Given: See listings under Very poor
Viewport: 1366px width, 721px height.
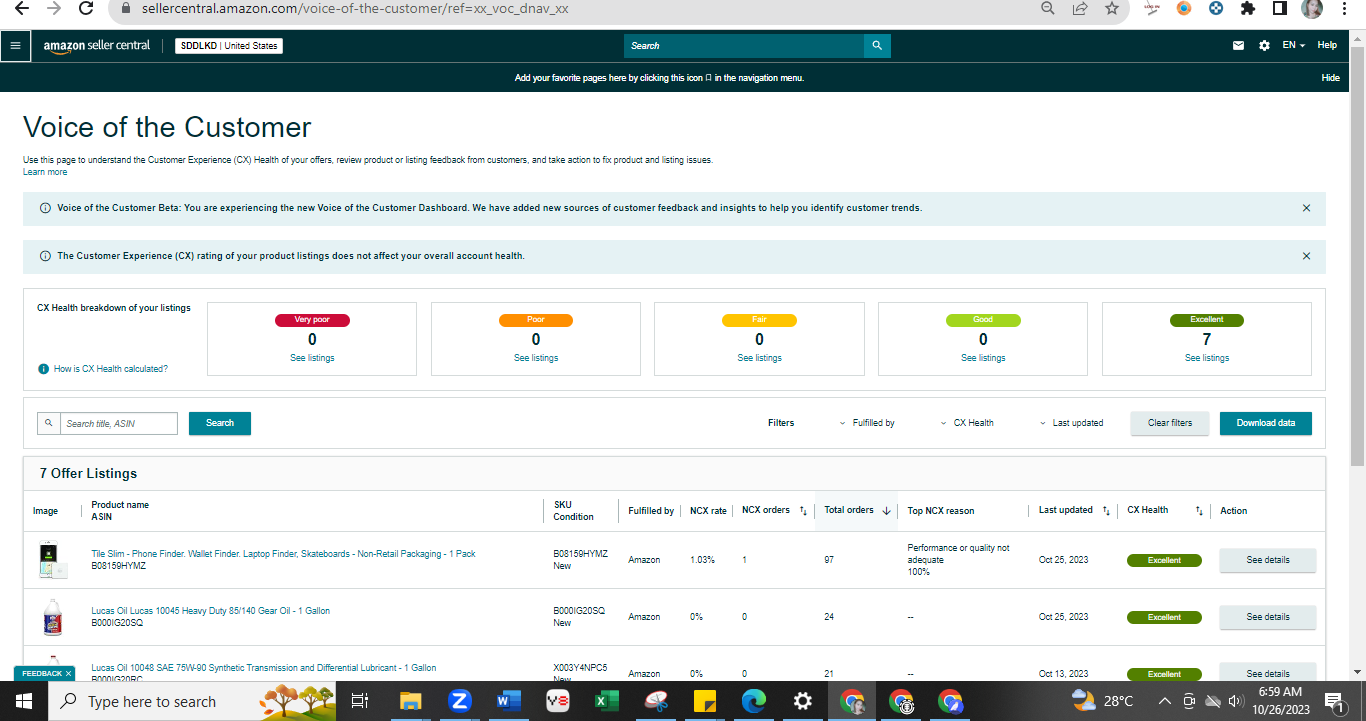Looking at the screenshot, I should pyautogui.click(x=312, y=358).
